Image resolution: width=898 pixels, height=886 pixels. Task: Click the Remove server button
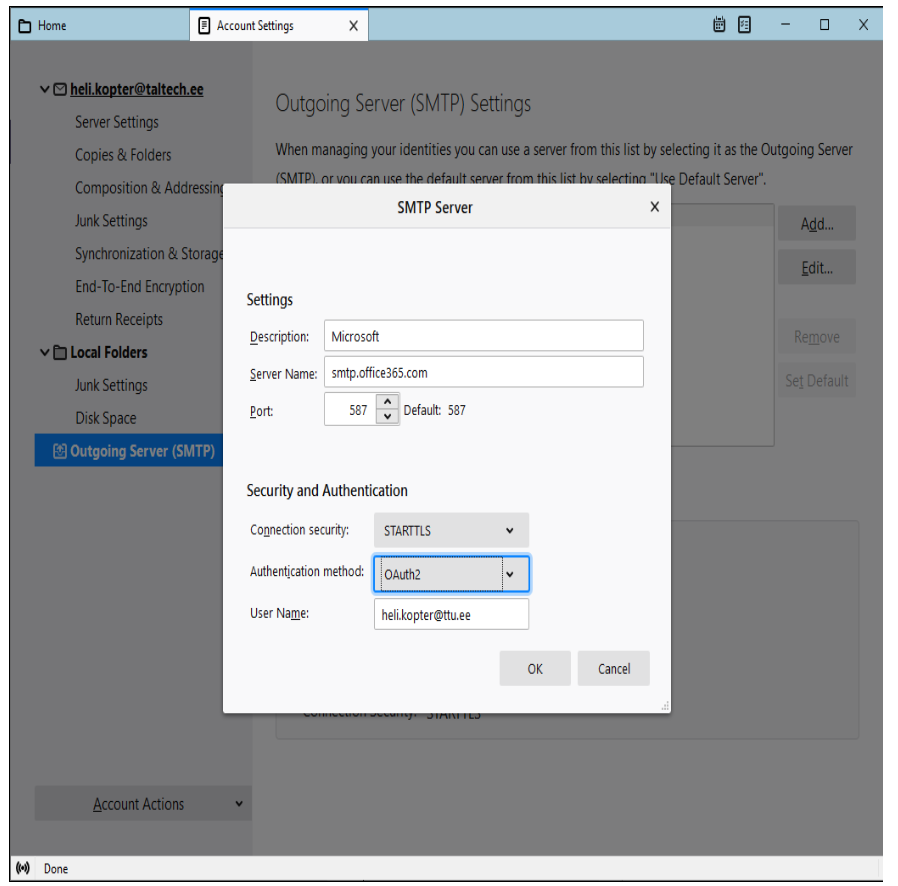coord(817,336)
